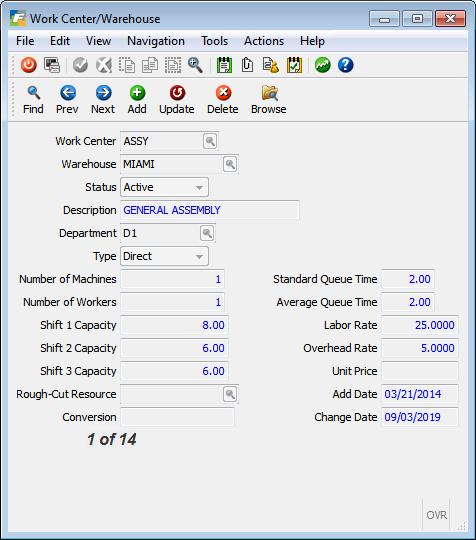Viewport: 476px width, 540px height.
Task: Click the Add record button
Action: pos(137,100)
